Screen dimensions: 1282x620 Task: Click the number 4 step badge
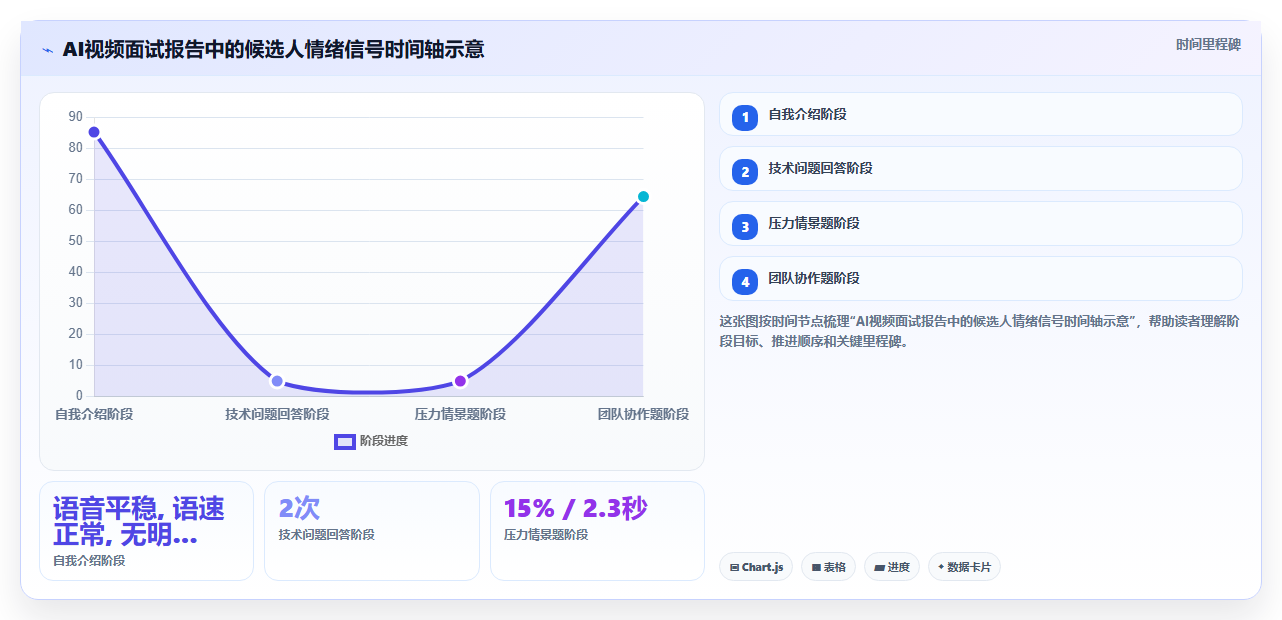click(745, 282)
